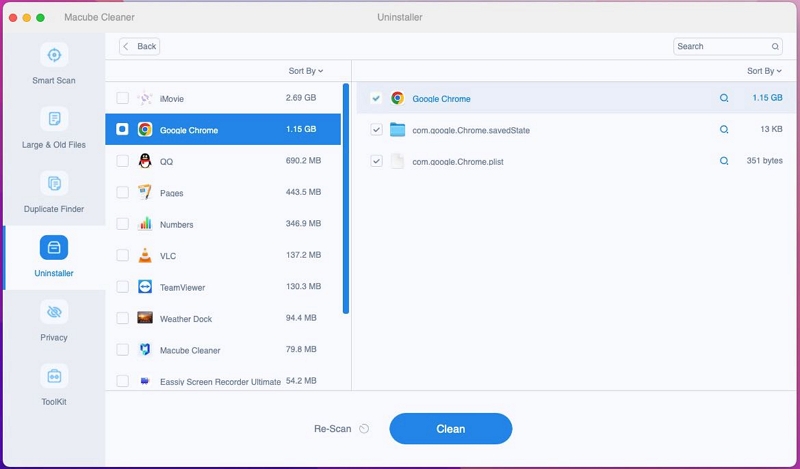Open the Smart Scan sidebar icon

(54, 55)
